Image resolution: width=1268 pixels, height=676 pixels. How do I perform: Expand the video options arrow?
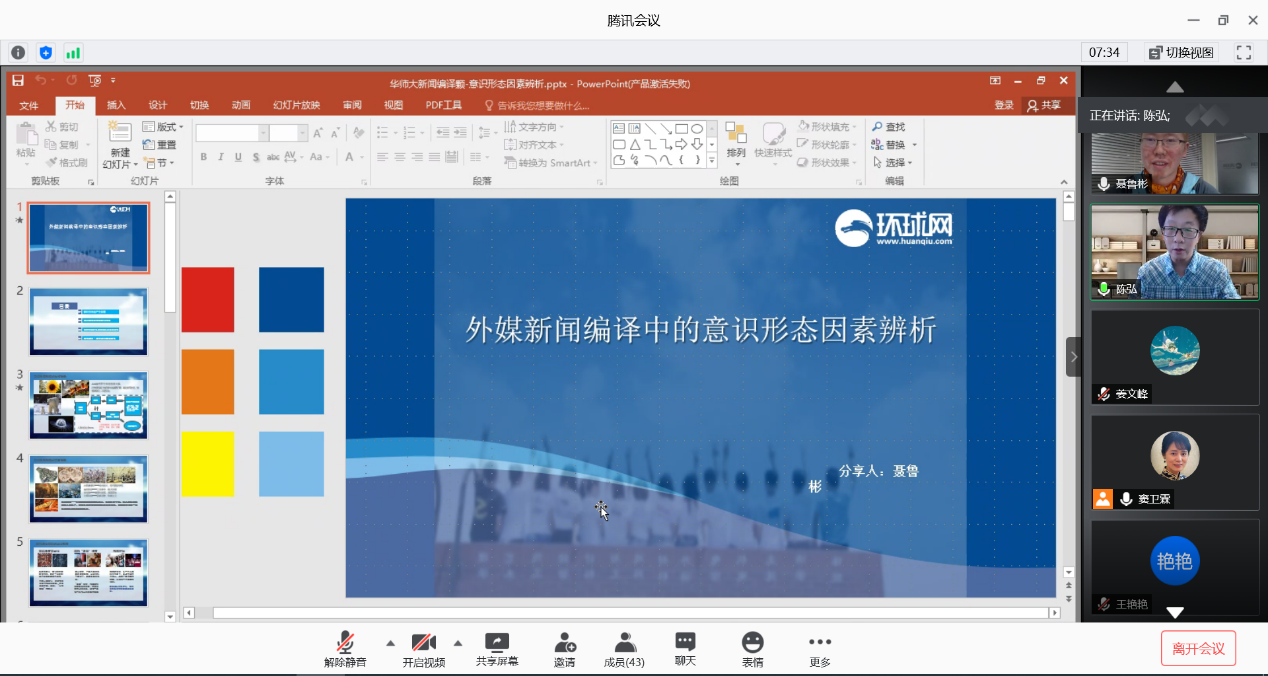[x=458, y=643]
